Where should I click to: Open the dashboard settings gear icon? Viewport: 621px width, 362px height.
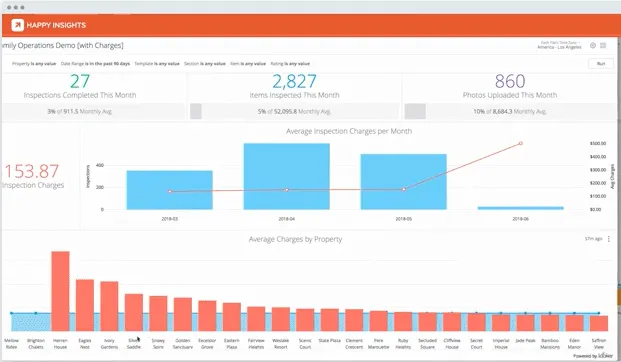(x=593, y=46)
